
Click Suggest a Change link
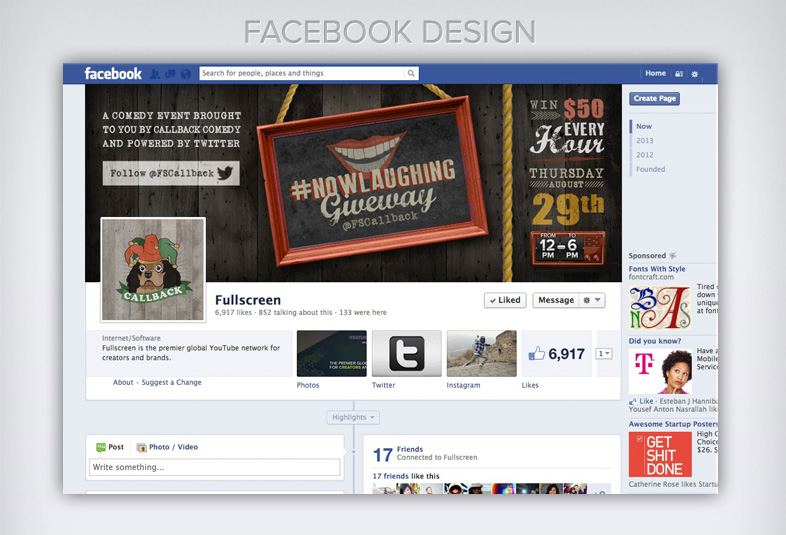click(x=171, y=382)
